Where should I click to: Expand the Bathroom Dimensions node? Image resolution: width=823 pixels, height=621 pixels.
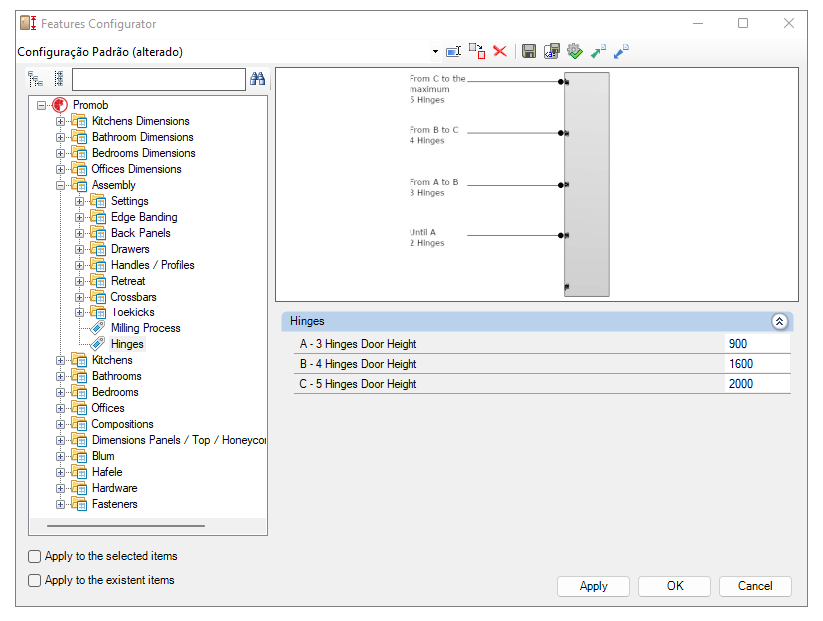pyautogui.click(x=60, y=138)
